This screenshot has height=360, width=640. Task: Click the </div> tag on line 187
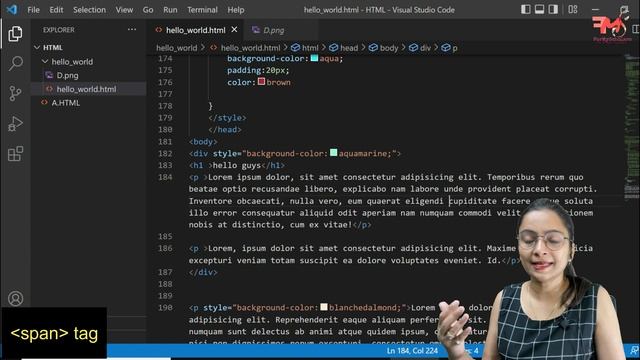(x=203, y=272)
